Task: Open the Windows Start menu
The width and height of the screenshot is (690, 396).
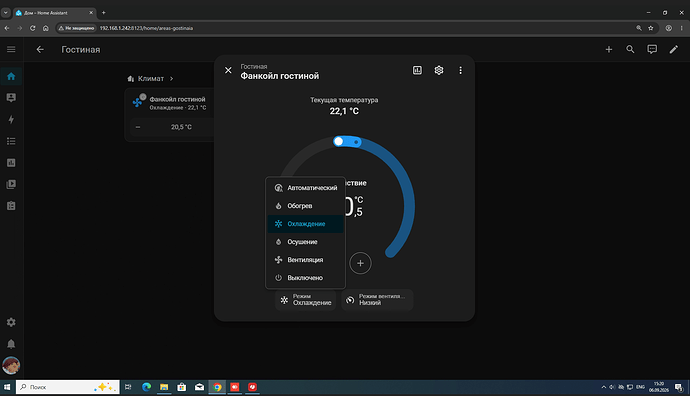Action: 7,387
